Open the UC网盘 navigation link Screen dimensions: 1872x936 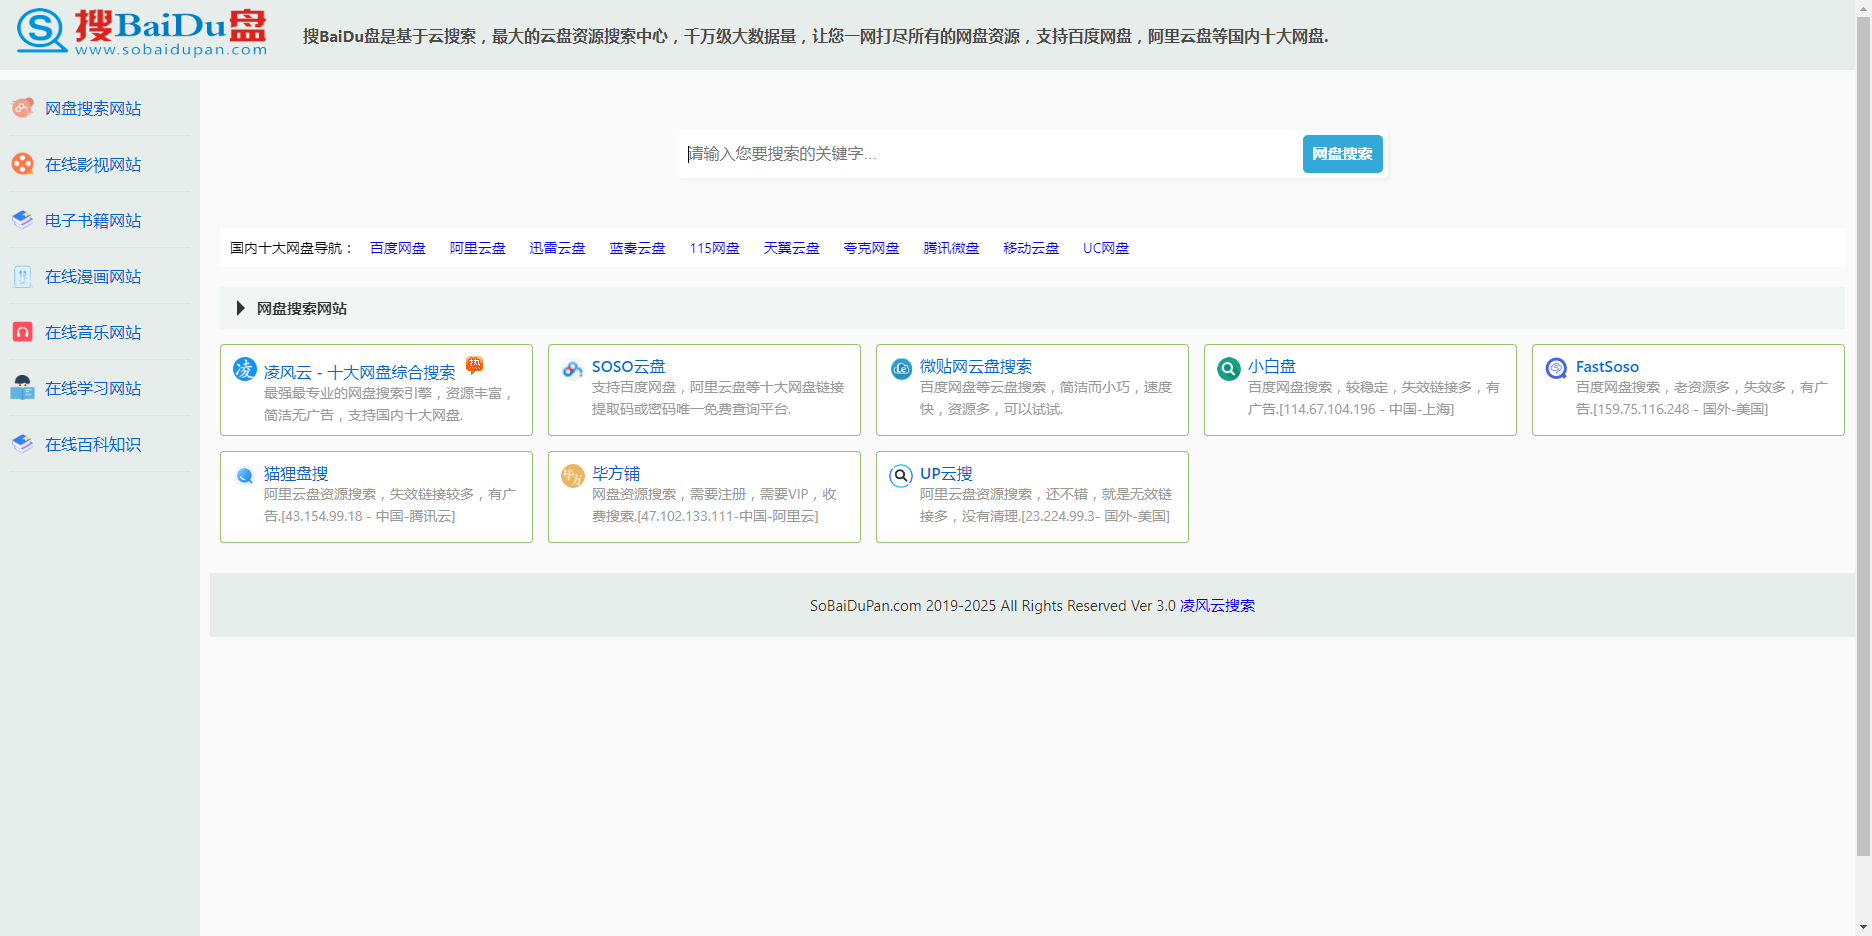pyautogui.click(x=1106, y=248)
